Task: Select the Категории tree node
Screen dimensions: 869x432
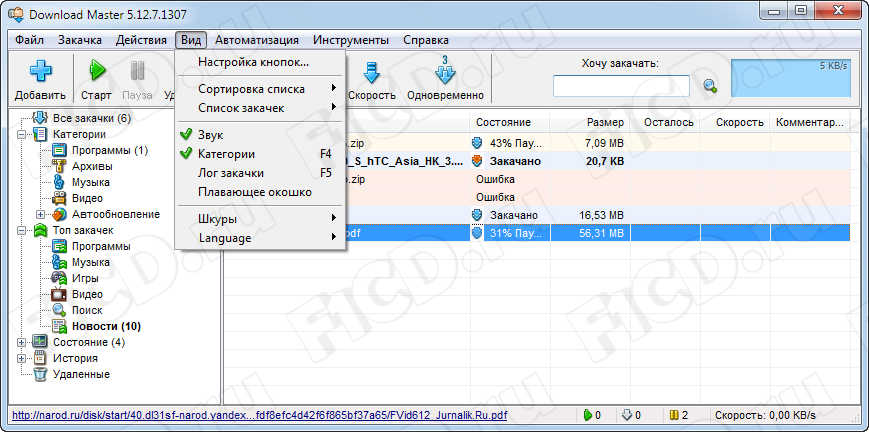Action: 79,134
